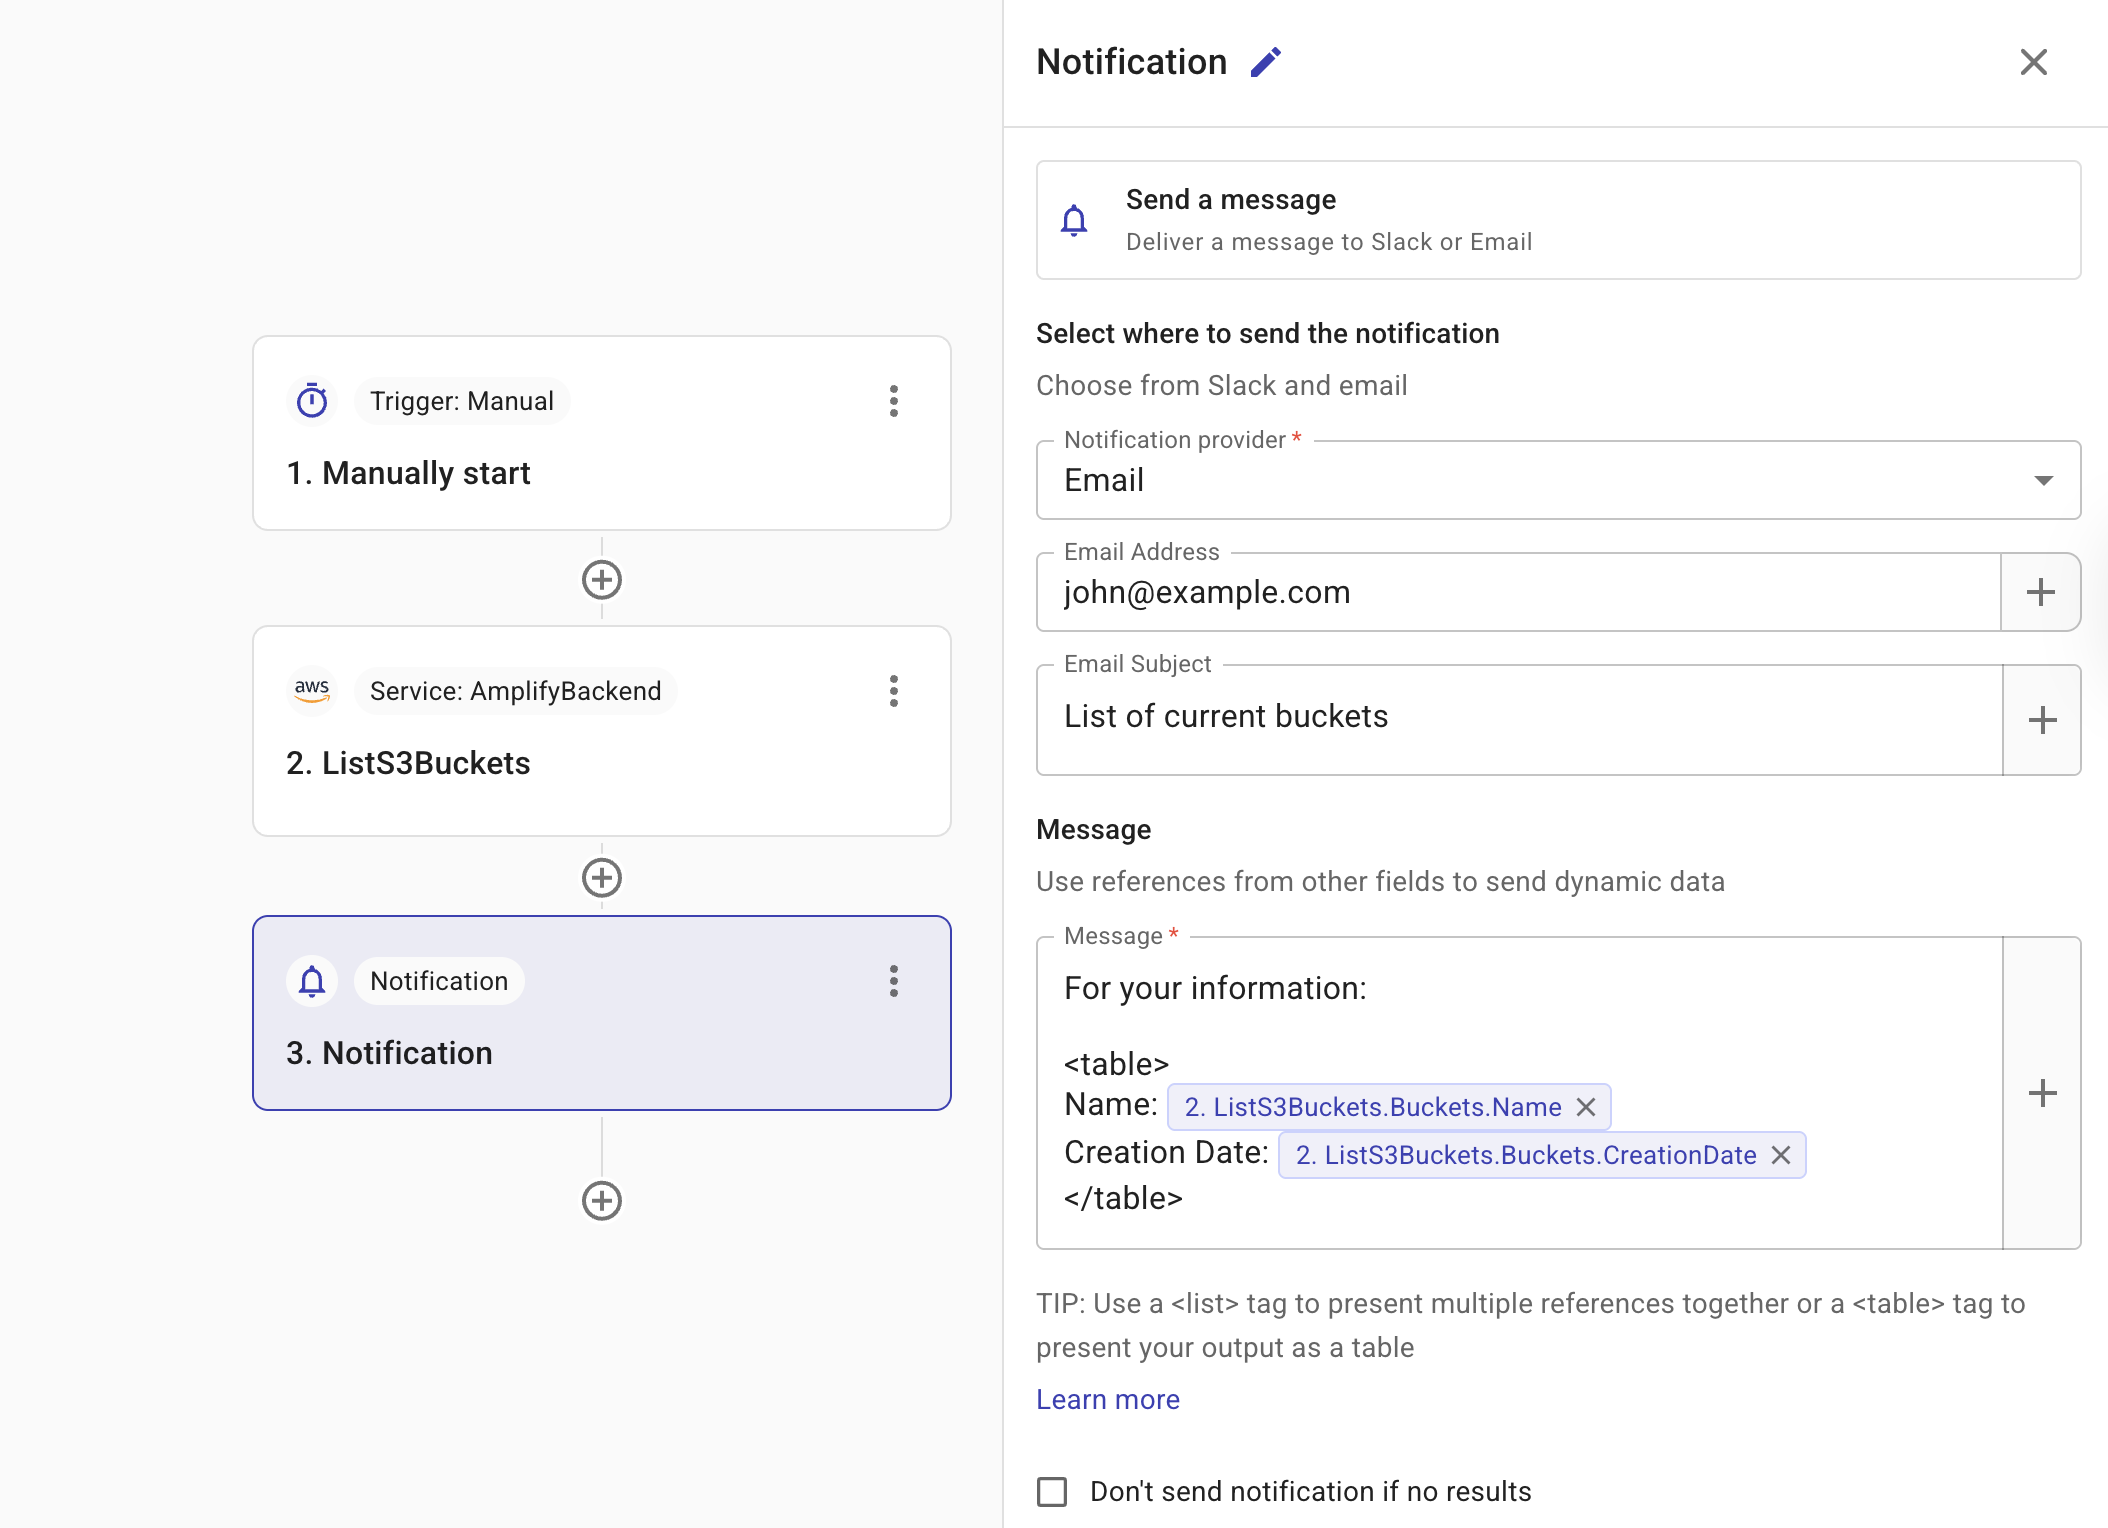Click the Learn more link
The height and width of the screenshot is (1528, 2108).
tap(1107, 1399)
